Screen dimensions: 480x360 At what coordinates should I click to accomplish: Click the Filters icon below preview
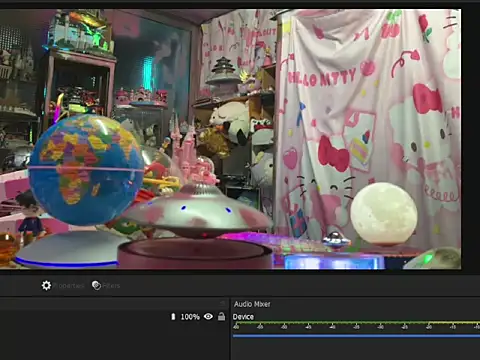96,285
